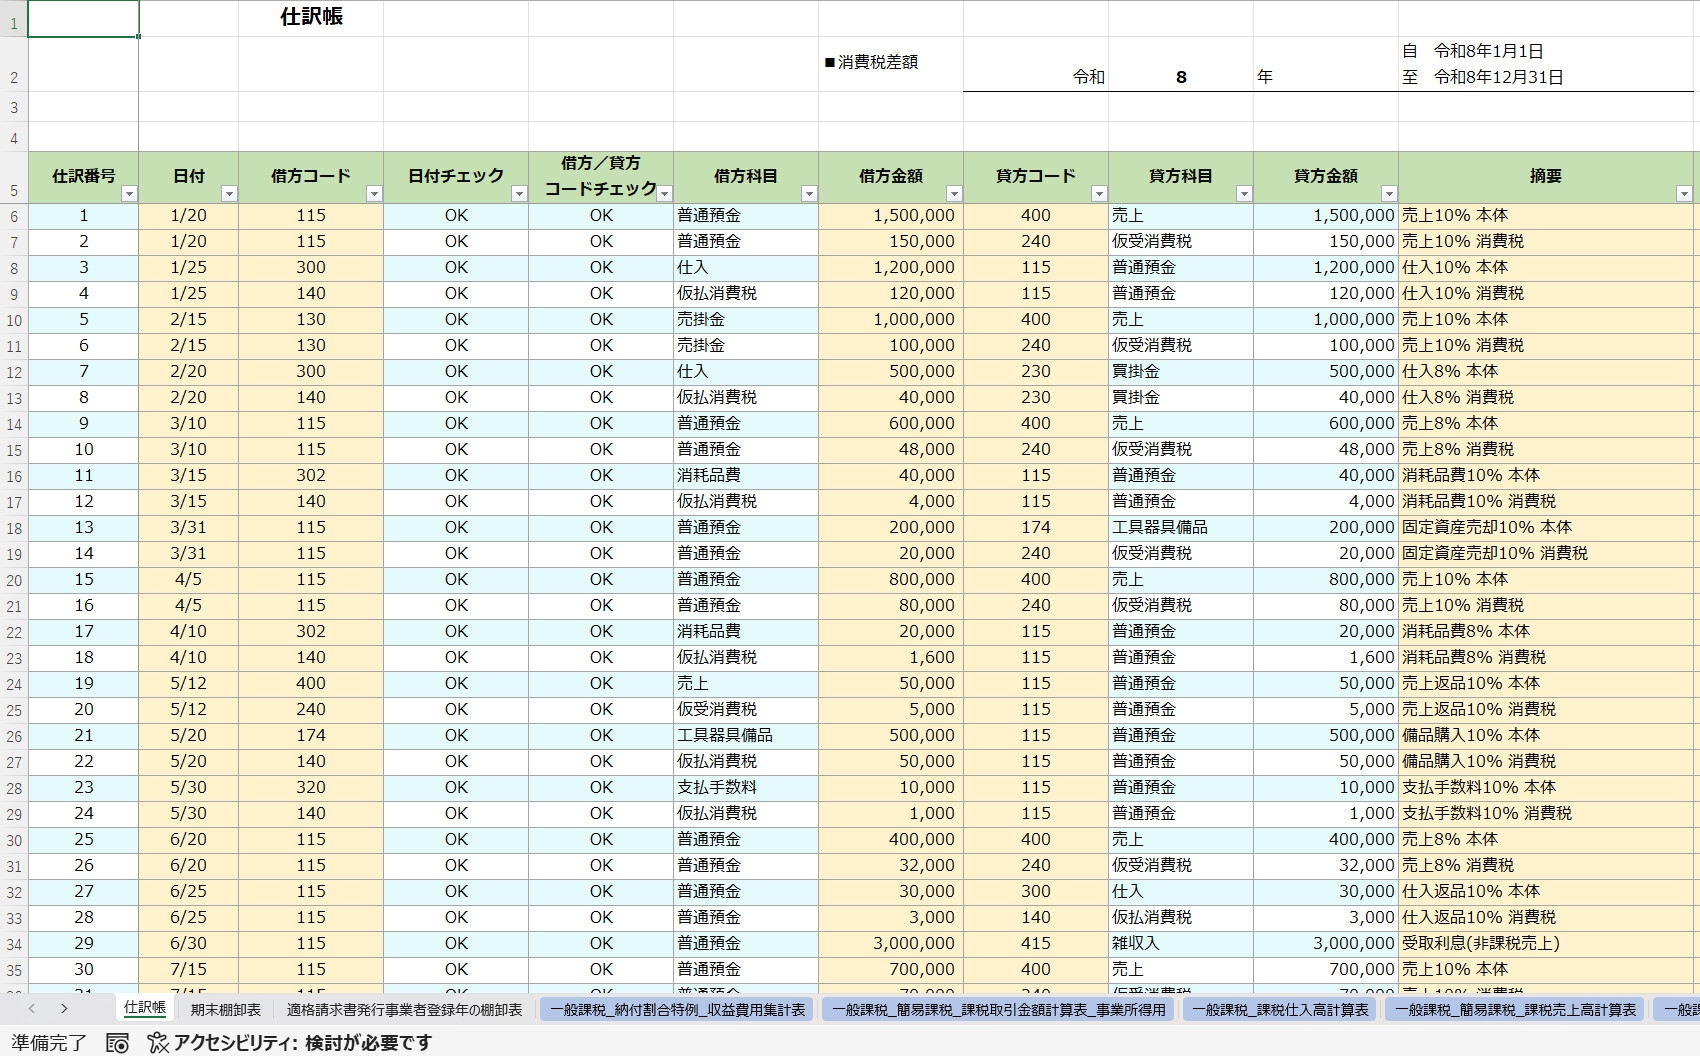Viewport: 1700px width, 1056px height.
Task: Switch to the 期末棚卸表 sheet tab
Action: click(x=226, y=1010)
